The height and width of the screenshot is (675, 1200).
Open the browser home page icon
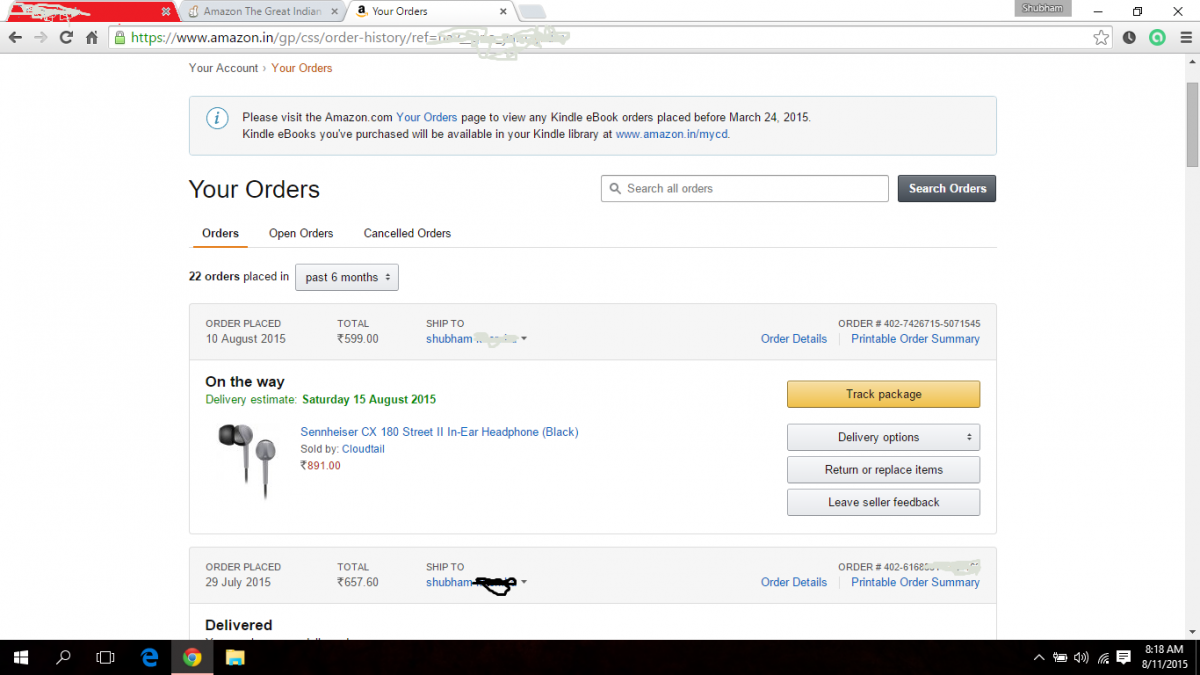(x=92, y=37)
